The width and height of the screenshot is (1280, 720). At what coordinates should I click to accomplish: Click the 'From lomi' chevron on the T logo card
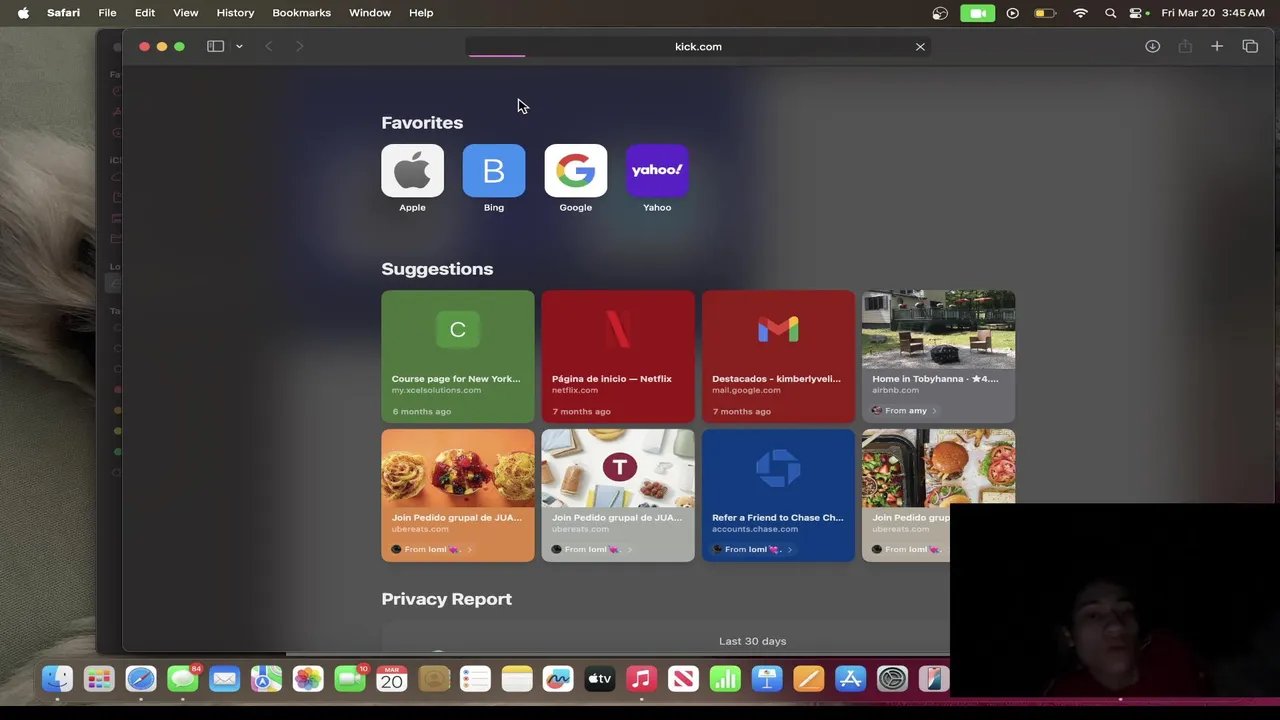tap(630, 549)
